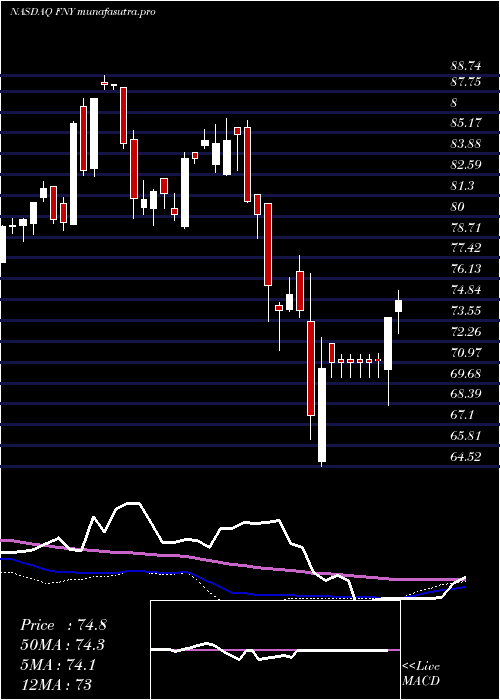
Task: Click the 70.97 price axis label
Action: pos(466,353)
